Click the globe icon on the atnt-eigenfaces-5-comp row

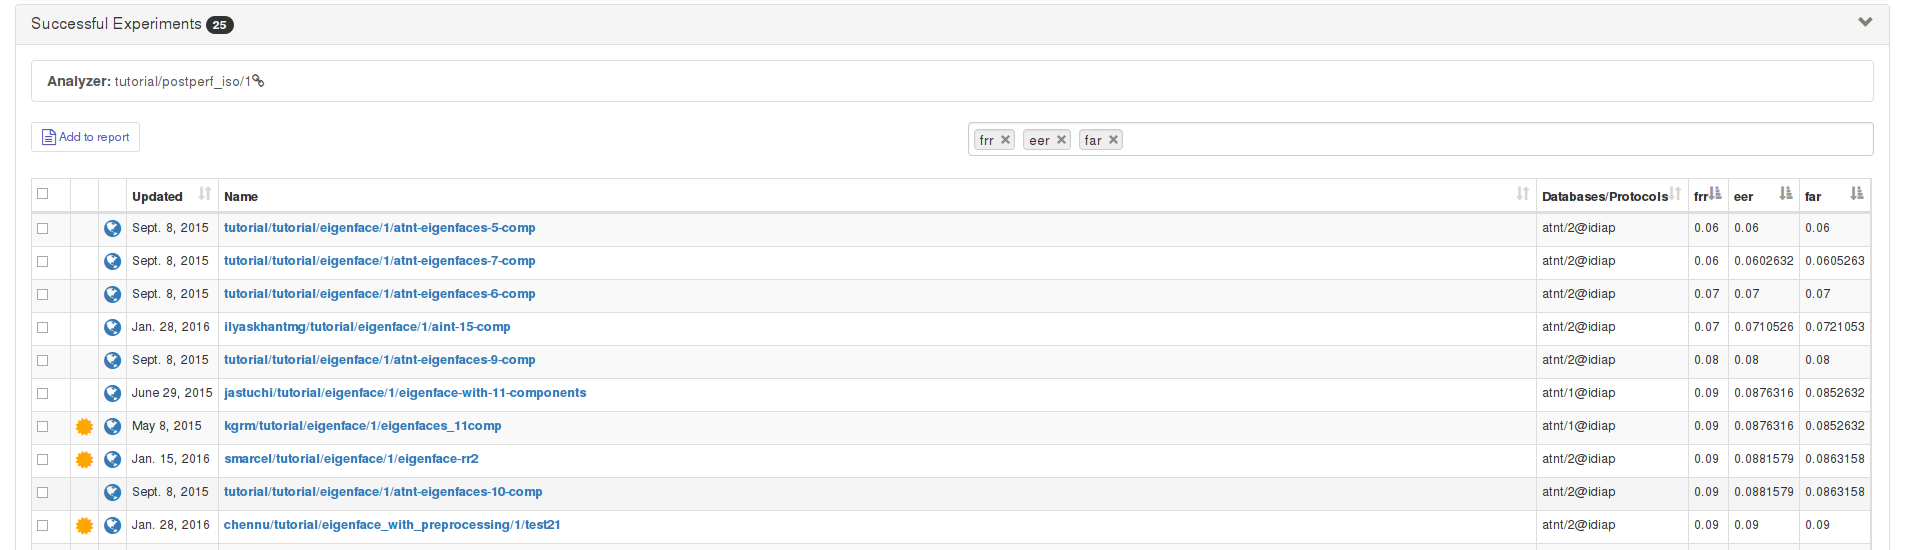point(112,229)
